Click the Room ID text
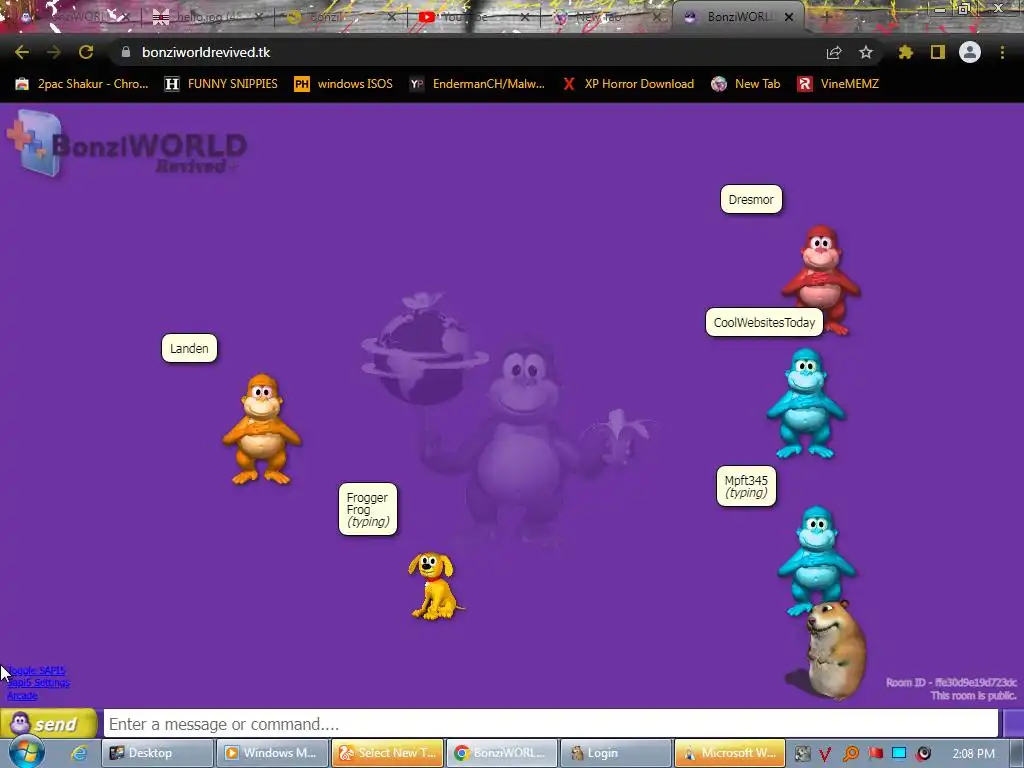Screen dimensions: 1024x768 951,682
